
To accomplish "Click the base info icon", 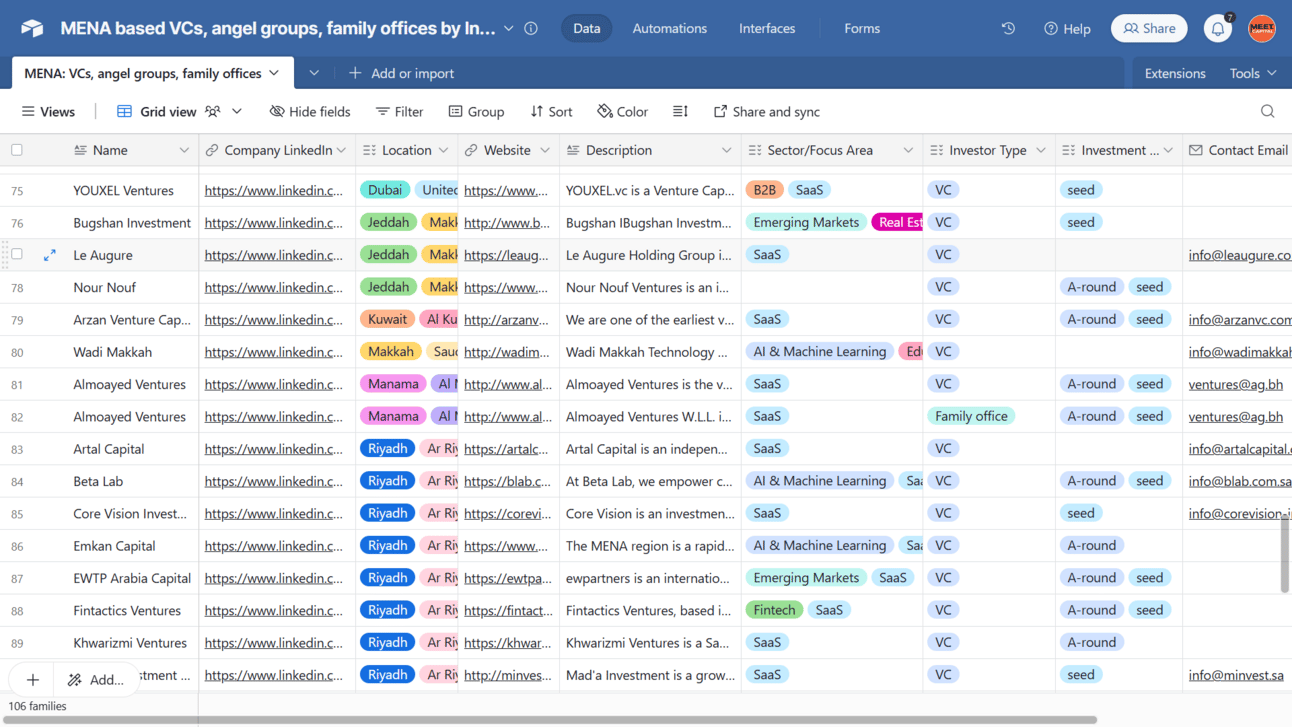I will (531, 28).
